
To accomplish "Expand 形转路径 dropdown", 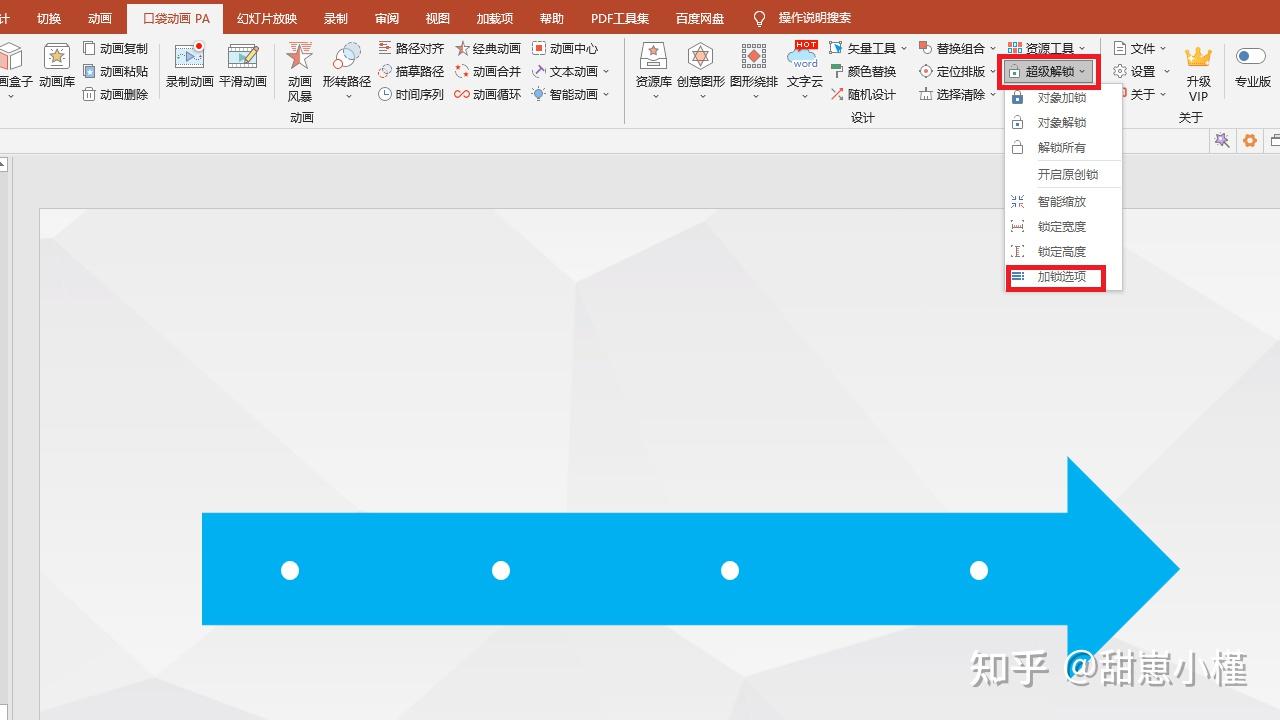I will 347,96.
